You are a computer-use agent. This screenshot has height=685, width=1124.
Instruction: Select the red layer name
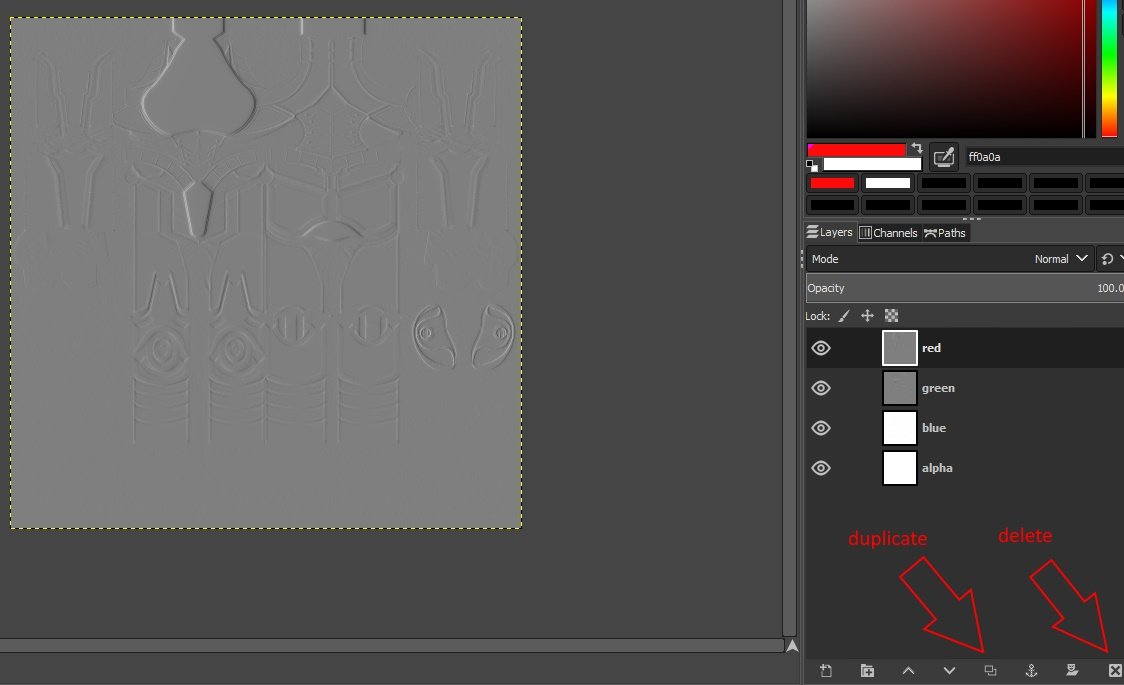coord(931,348)
